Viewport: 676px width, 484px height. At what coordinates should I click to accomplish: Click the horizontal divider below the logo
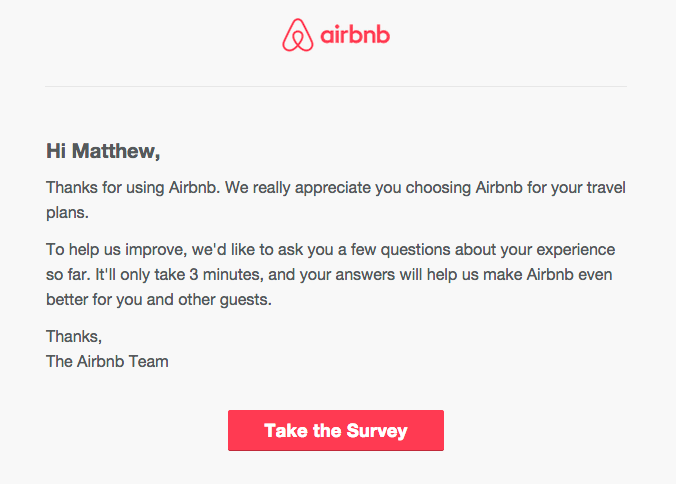point(336,86)
